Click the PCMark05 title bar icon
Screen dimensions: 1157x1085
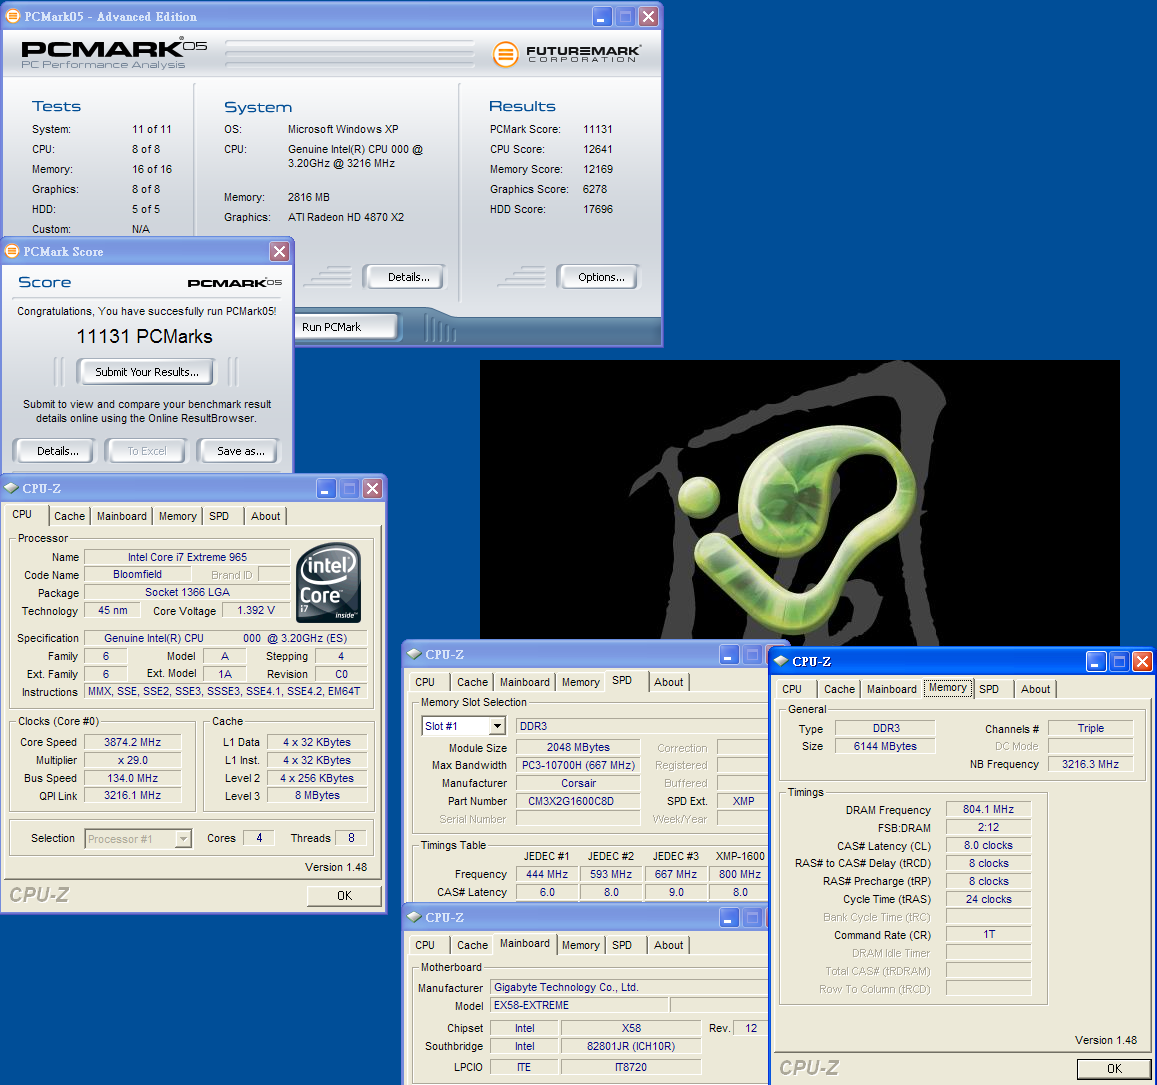(x=13, y=17)
